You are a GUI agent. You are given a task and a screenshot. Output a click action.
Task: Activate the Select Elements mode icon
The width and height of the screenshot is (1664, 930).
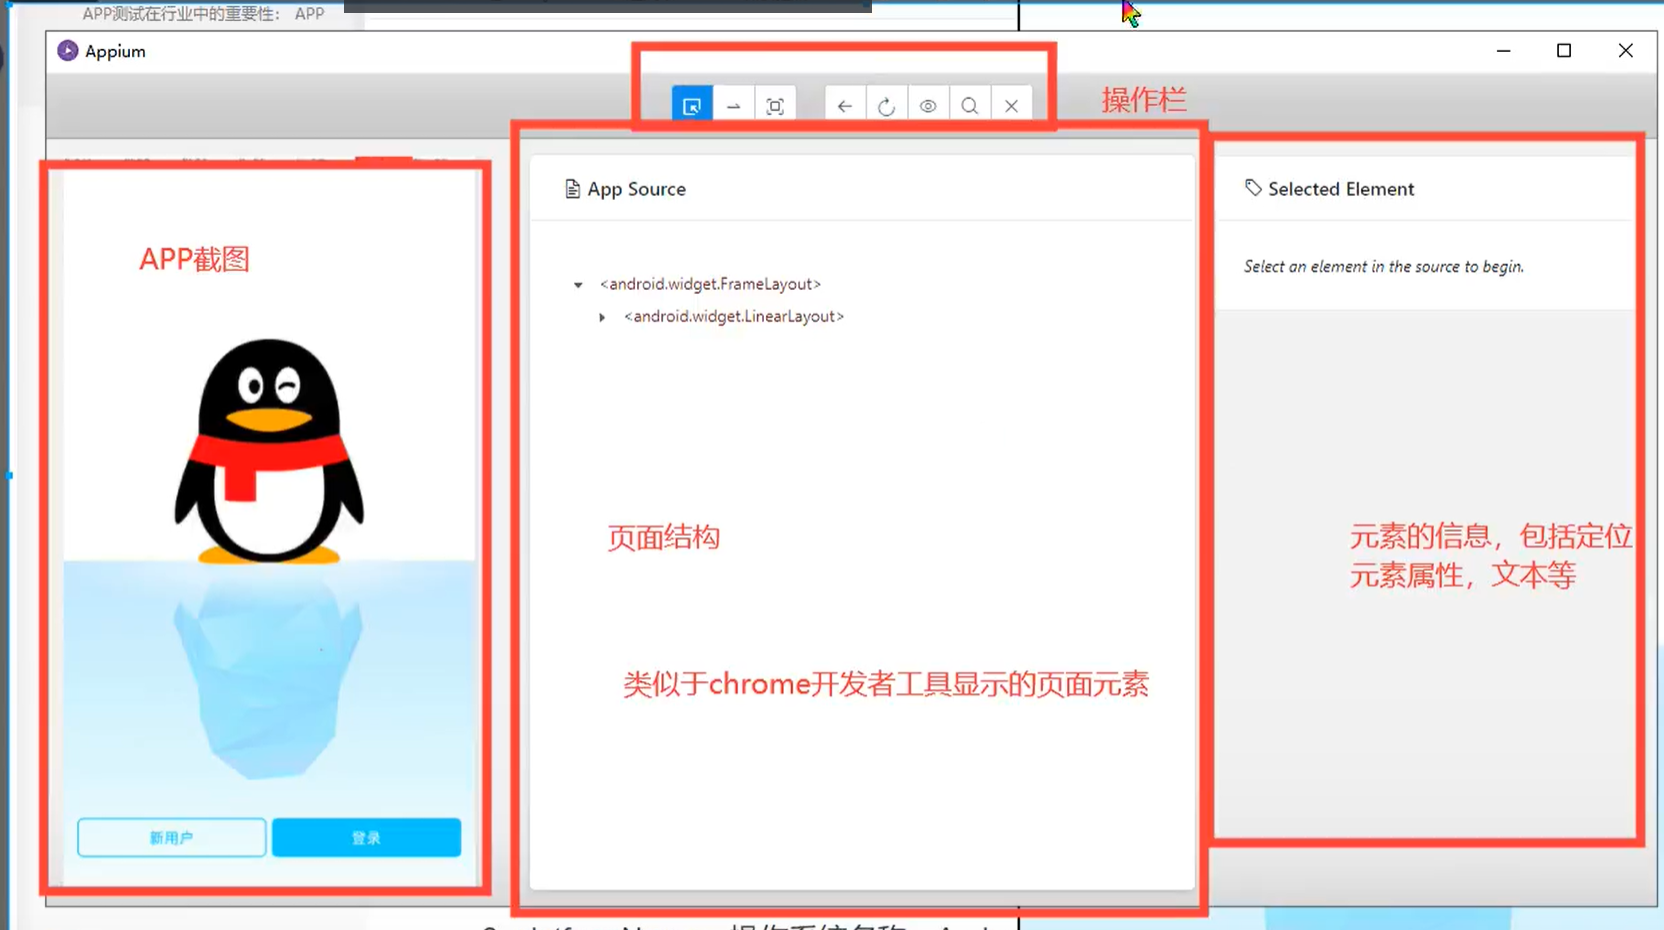pos(692,106)
